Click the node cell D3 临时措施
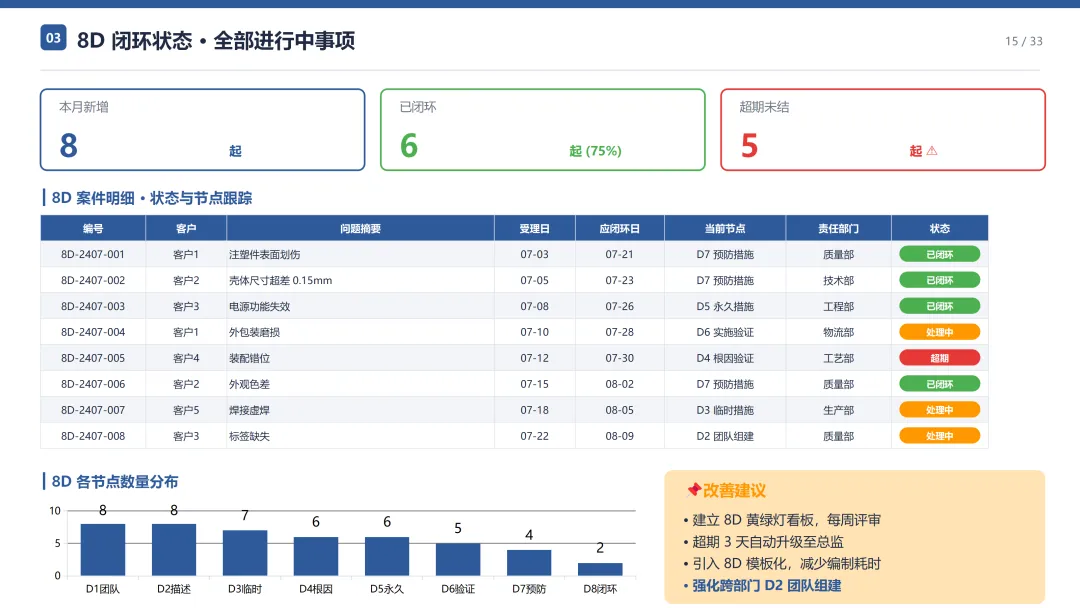This screenshot has height=608, width=1080. [x=725, y=410]
